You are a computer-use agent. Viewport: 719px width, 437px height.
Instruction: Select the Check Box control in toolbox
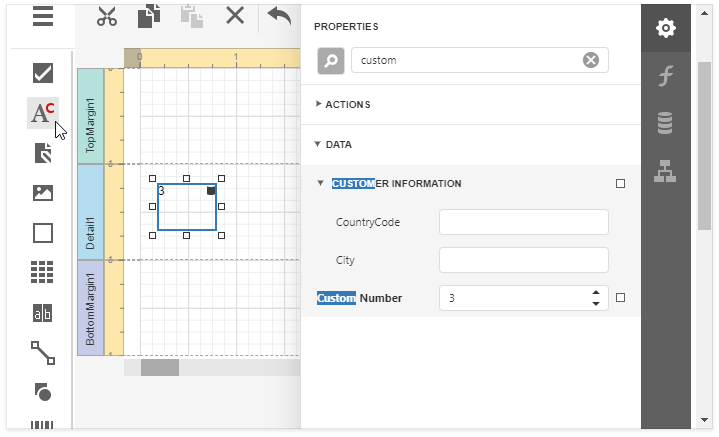(x=43, y=73)
